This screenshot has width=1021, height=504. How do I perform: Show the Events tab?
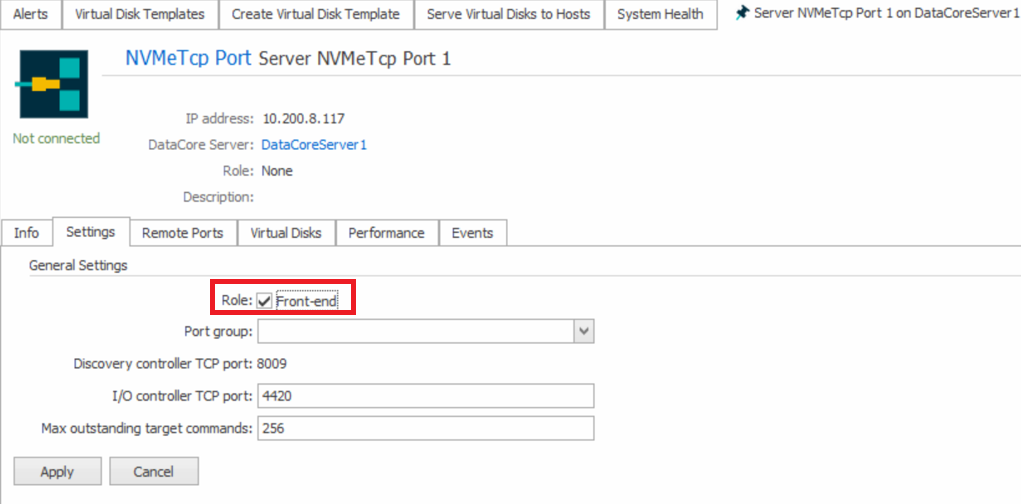coord(472,233)
